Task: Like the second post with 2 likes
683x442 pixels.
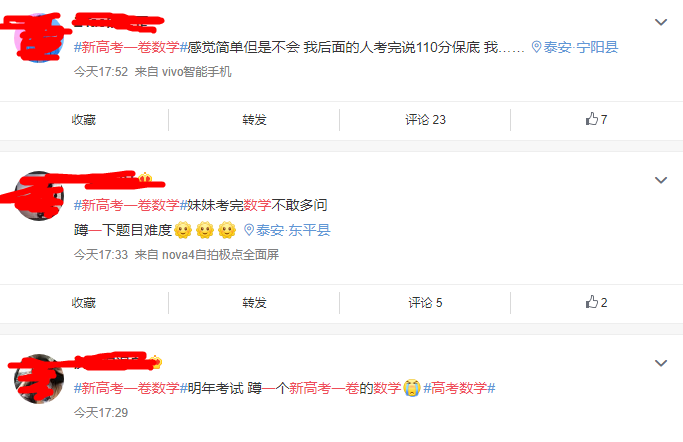Action: [x=596, y=302]
